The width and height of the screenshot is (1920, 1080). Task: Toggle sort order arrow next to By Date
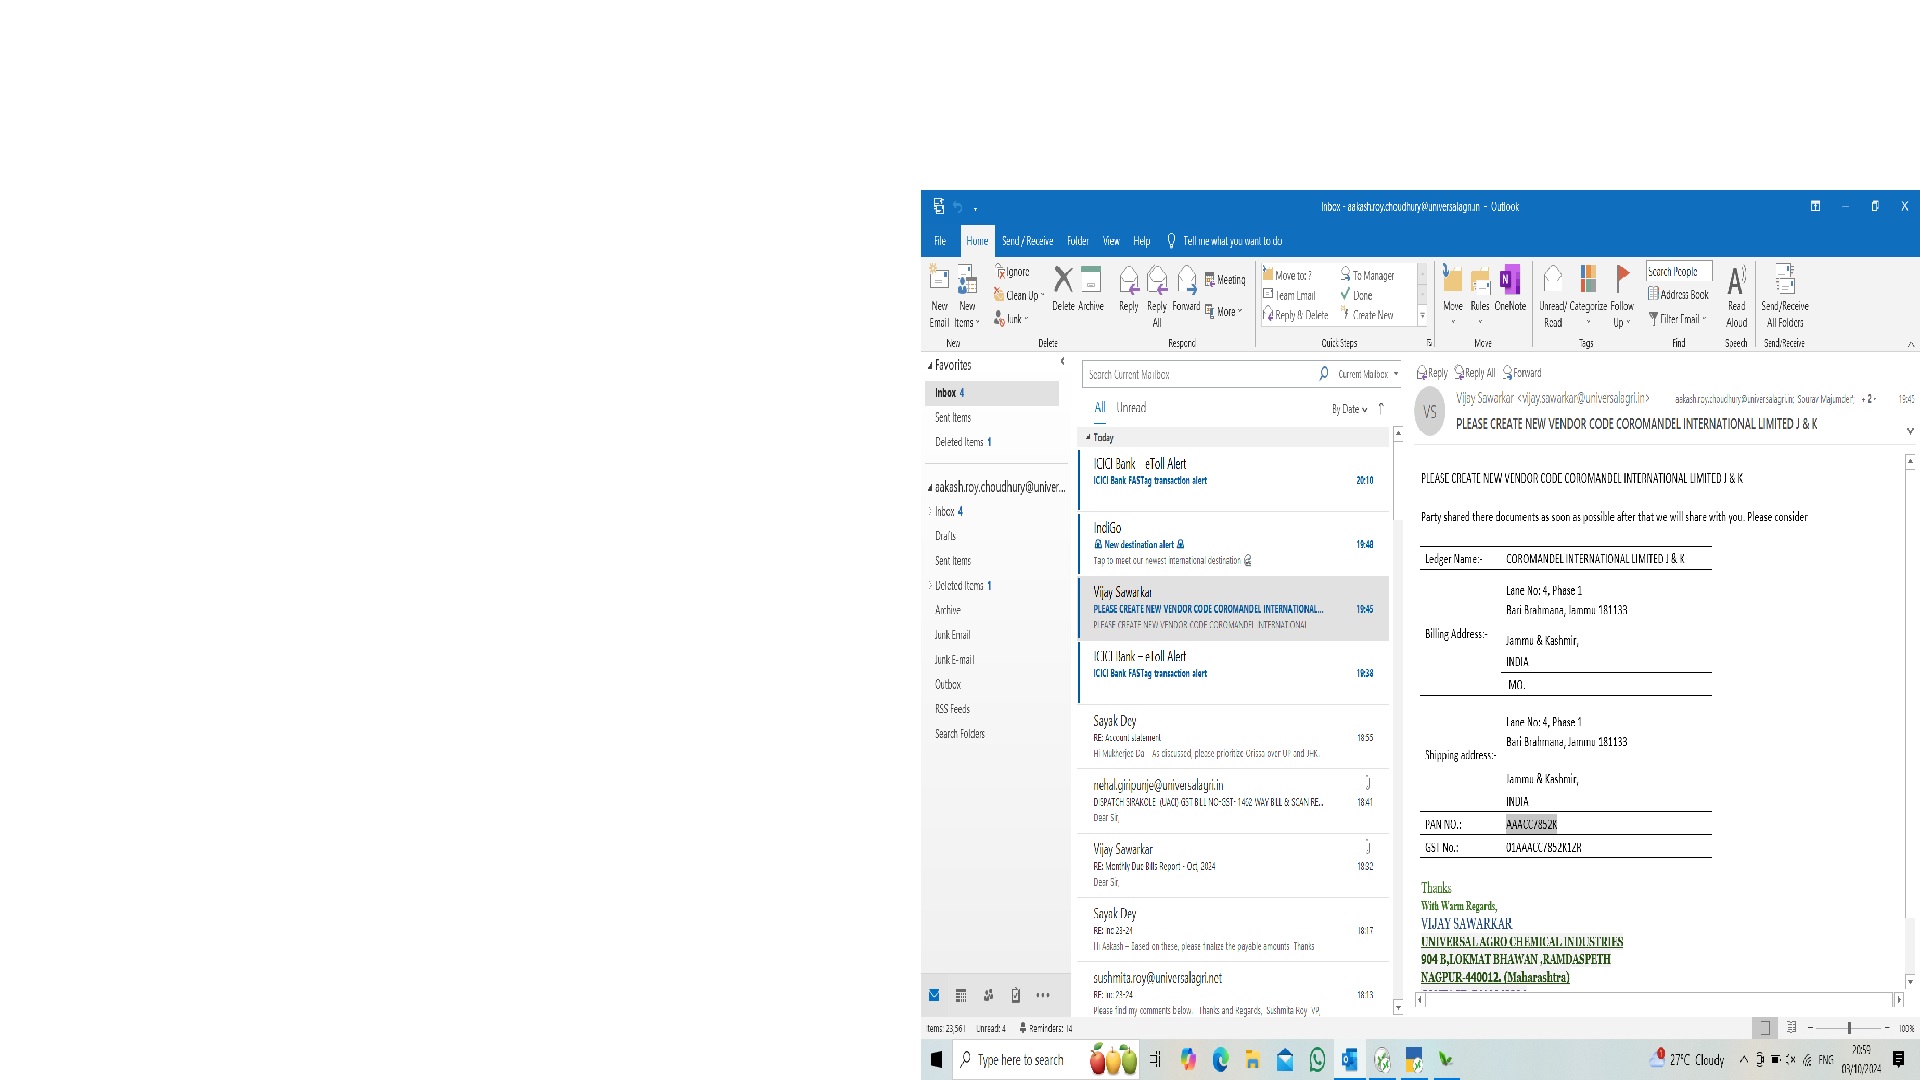pyautogui.click(x=1381, y=408)
